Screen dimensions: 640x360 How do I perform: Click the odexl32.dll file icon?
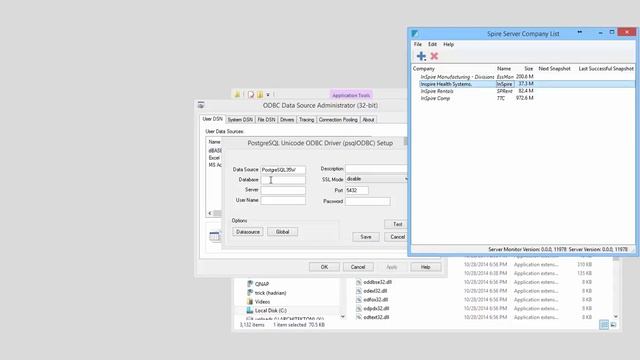358,291
